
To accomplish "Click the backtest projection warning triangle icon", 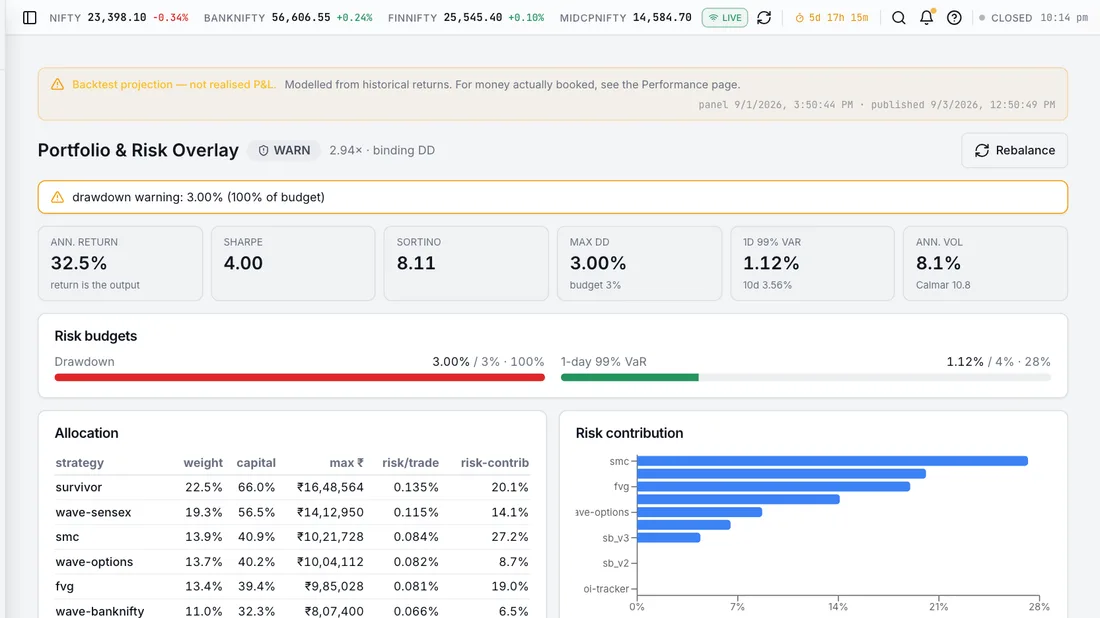I will pyautogui.click(x=58, y=84).
